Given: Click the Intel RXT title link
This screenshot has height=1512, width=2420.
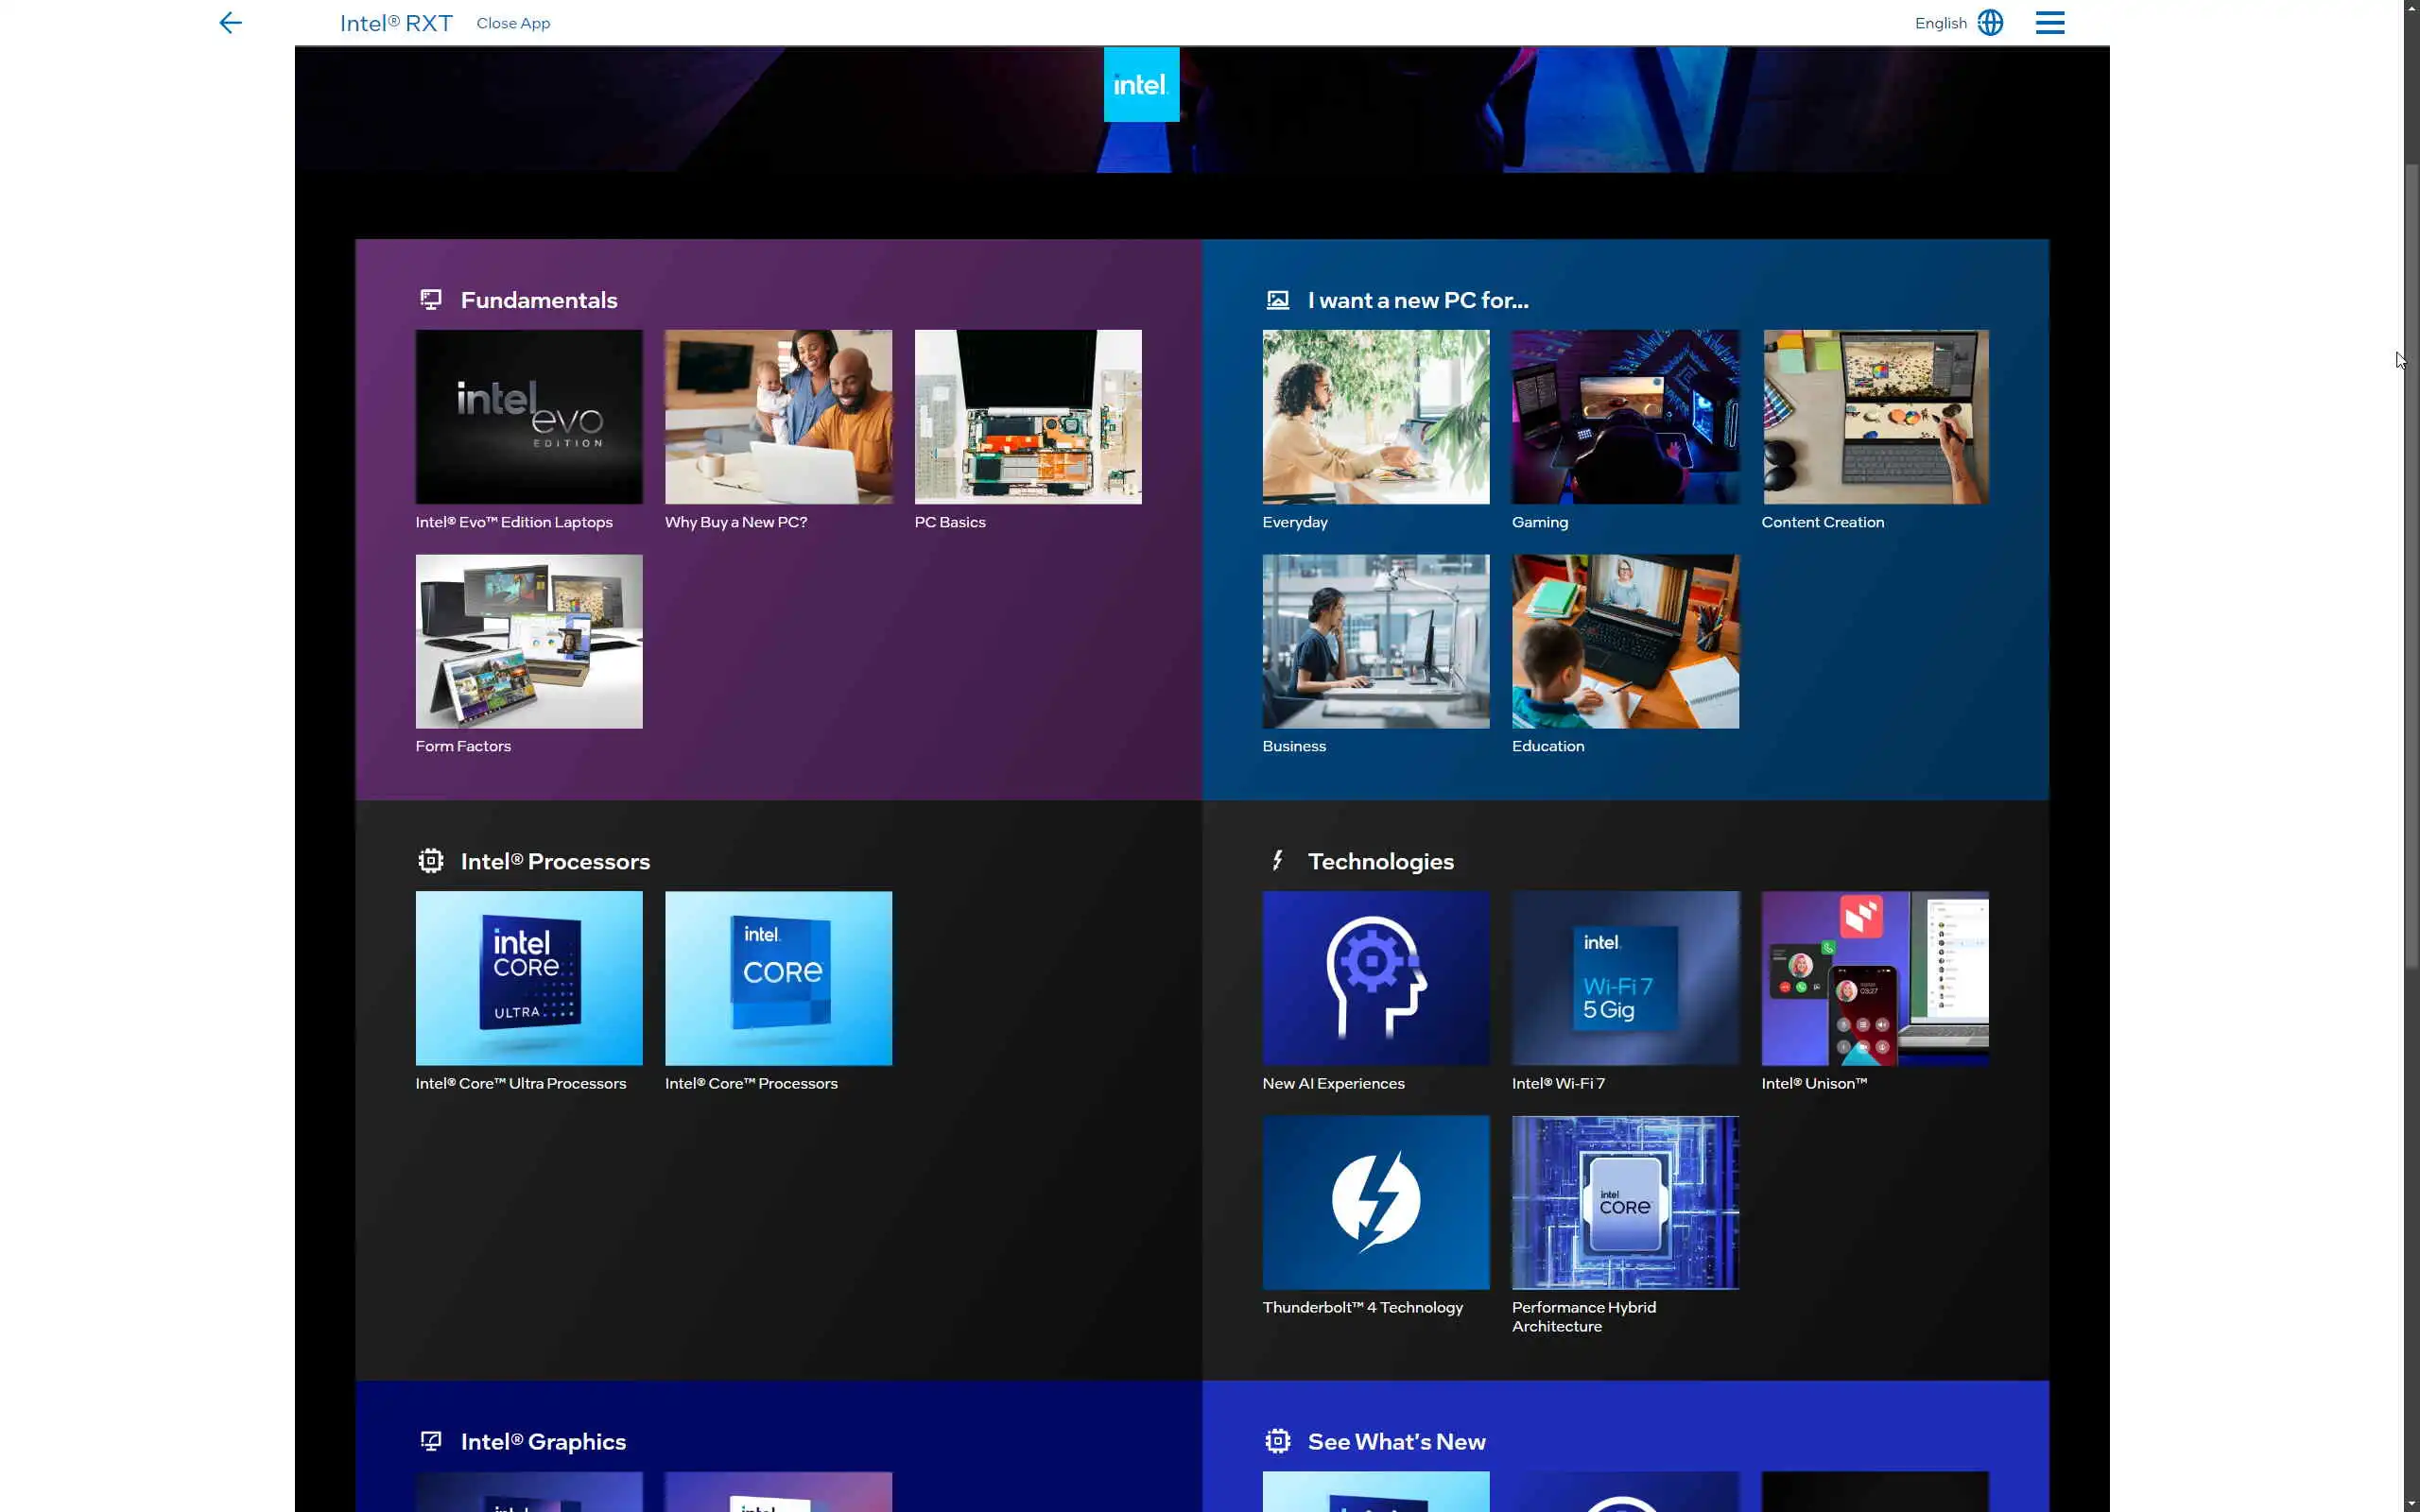Looking at the screenshot, I should (396, 23).
